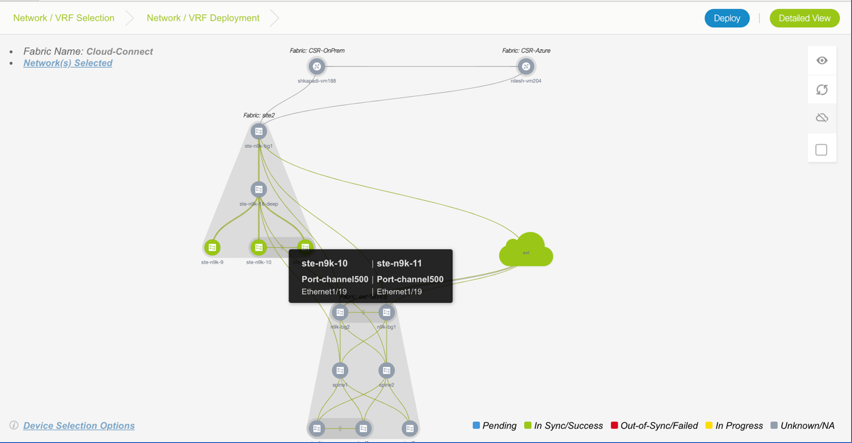Toggle the crossed-out cloud icon
This screenshot has height=443, width=852.
pos(821,118)
